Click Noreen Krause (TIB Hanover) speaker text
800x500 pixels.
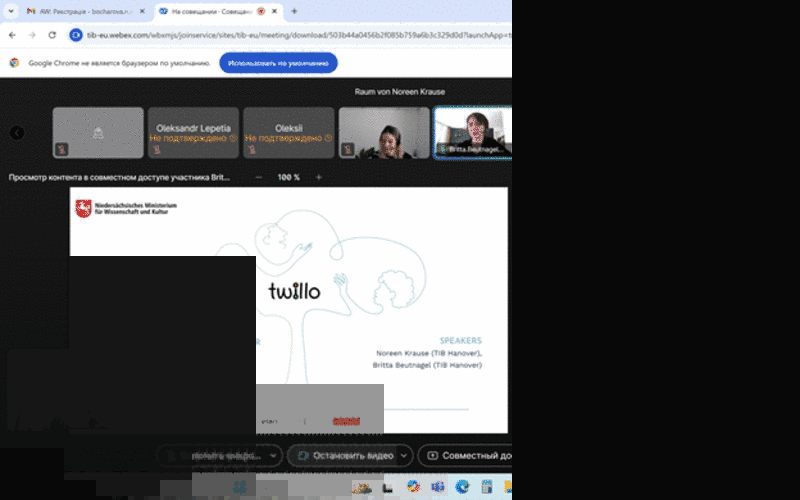pyautogui.click(x=429, y=353)
